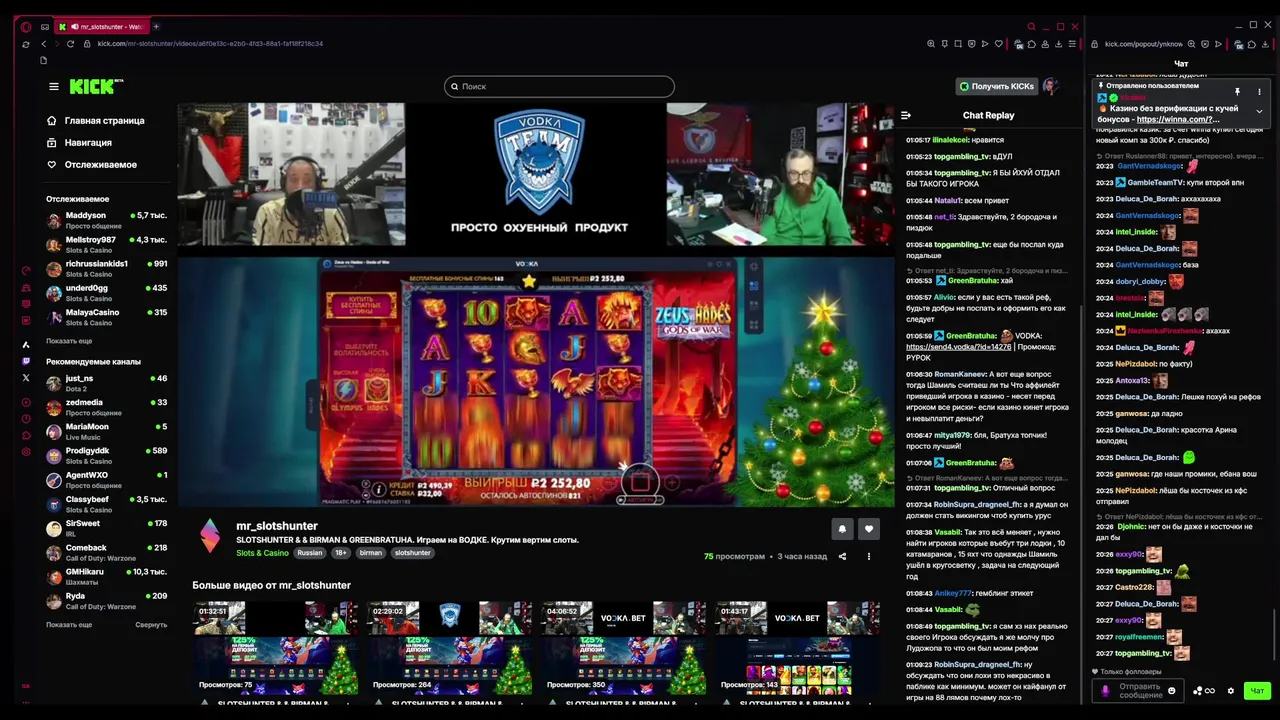Open video thumbnail with 04:06:52 duration
This screenshot has height=720, width=1280.
[x=623, y=647]
